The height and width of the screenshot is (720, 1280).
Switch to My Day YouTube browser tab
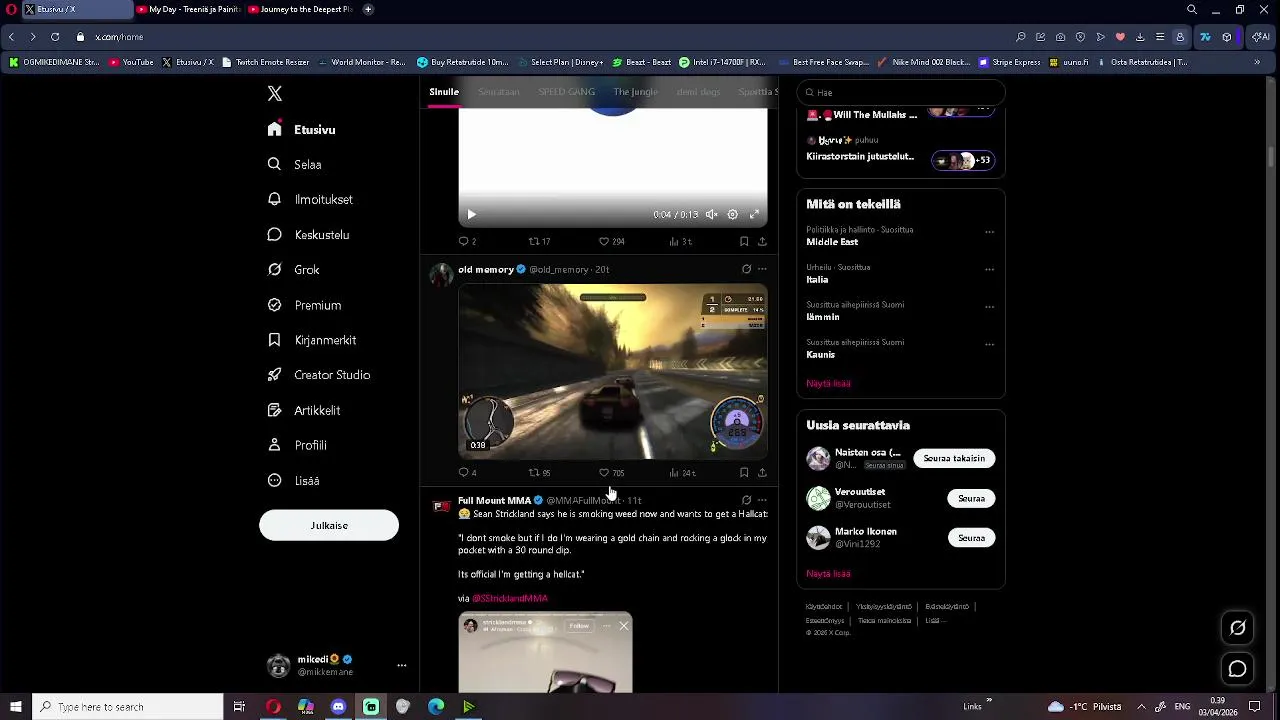tap(187, 9)
